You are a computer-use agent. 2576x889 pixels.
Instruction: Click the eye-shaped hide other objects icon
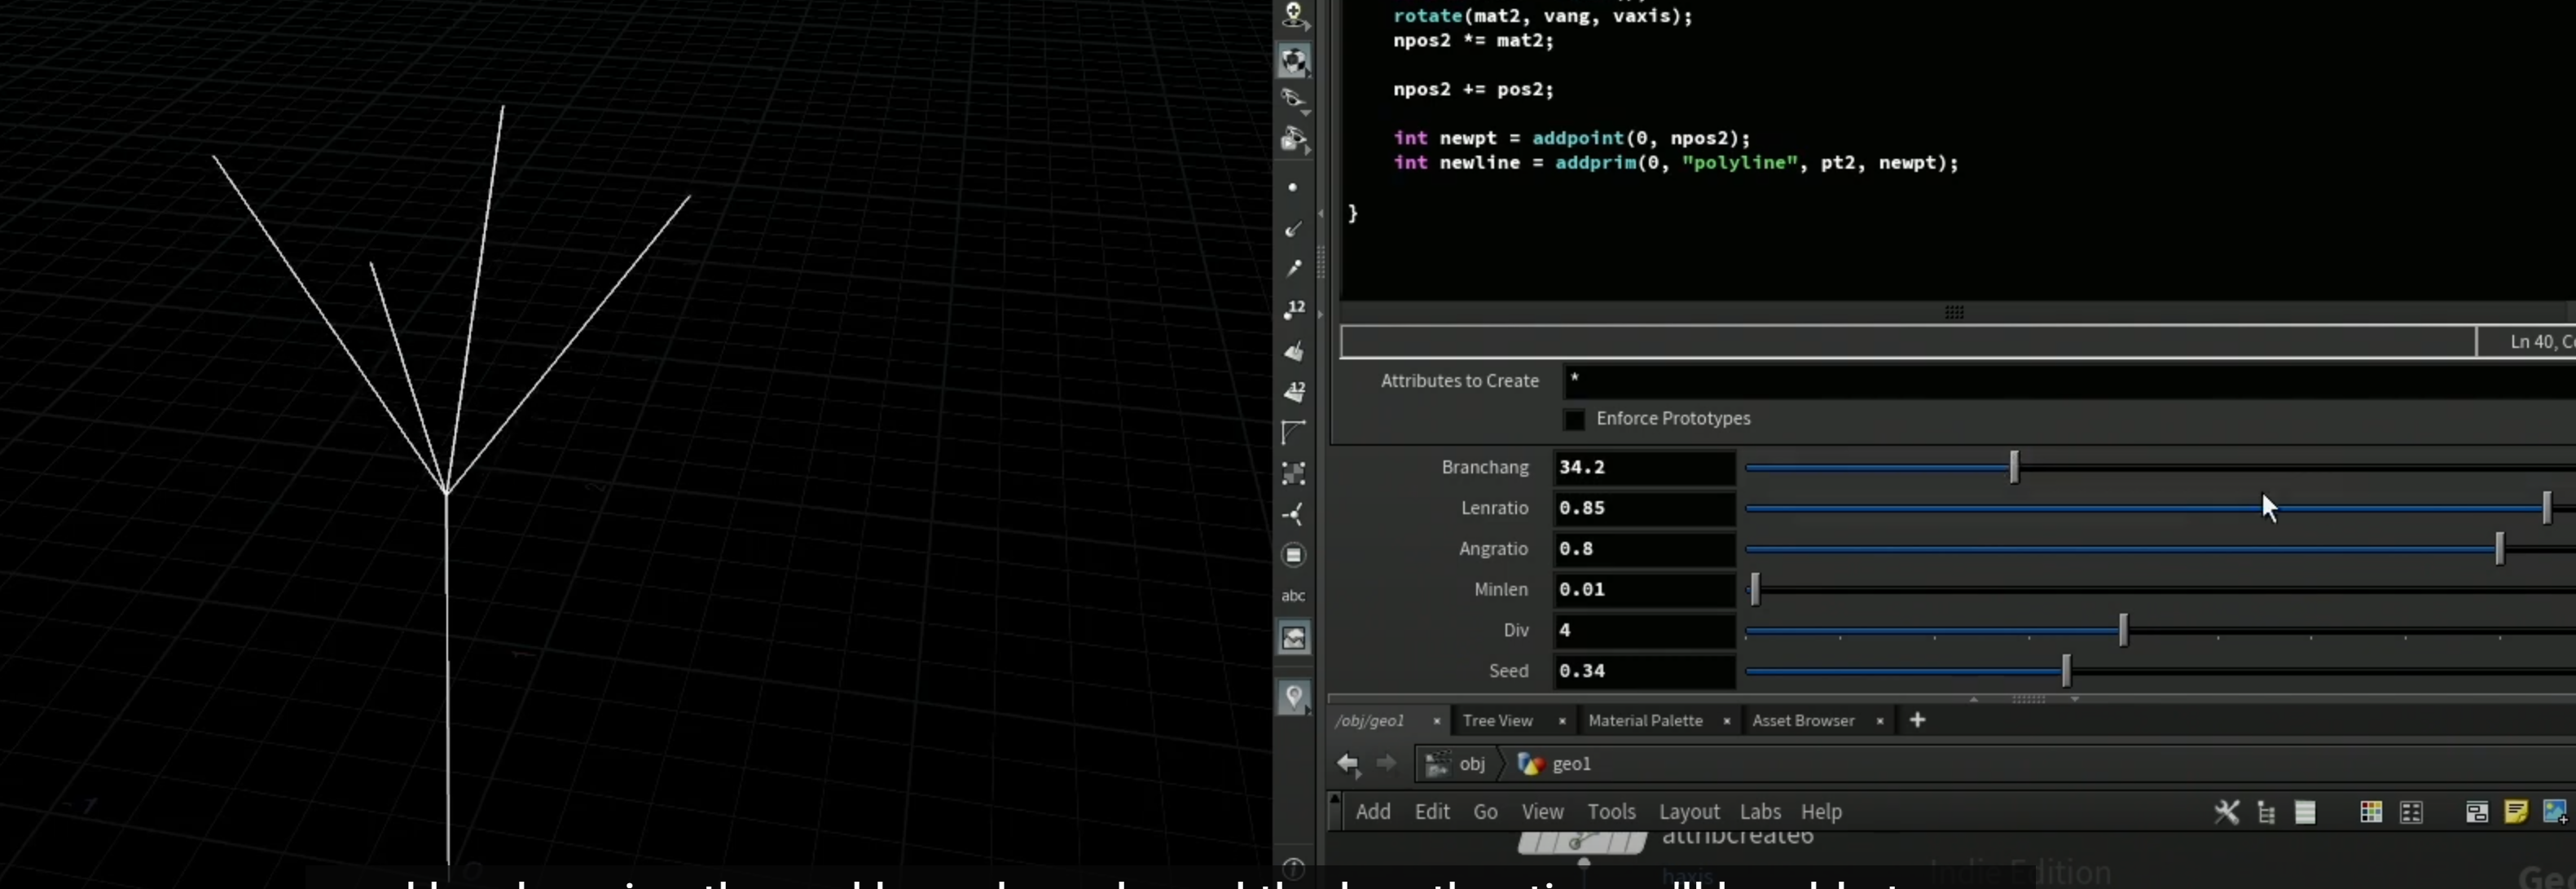pyautogui.click(x=1294, y=99)
